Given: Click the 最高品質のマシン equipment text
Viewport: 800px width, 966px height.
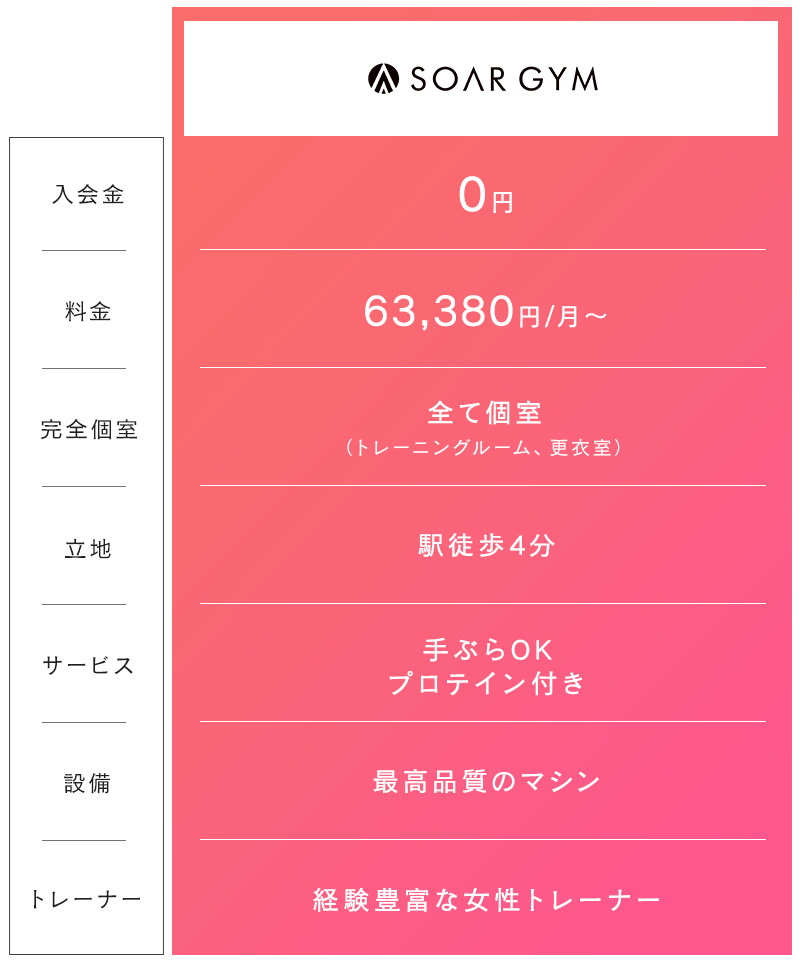Looking at the screenshot, I should point(487,781).
